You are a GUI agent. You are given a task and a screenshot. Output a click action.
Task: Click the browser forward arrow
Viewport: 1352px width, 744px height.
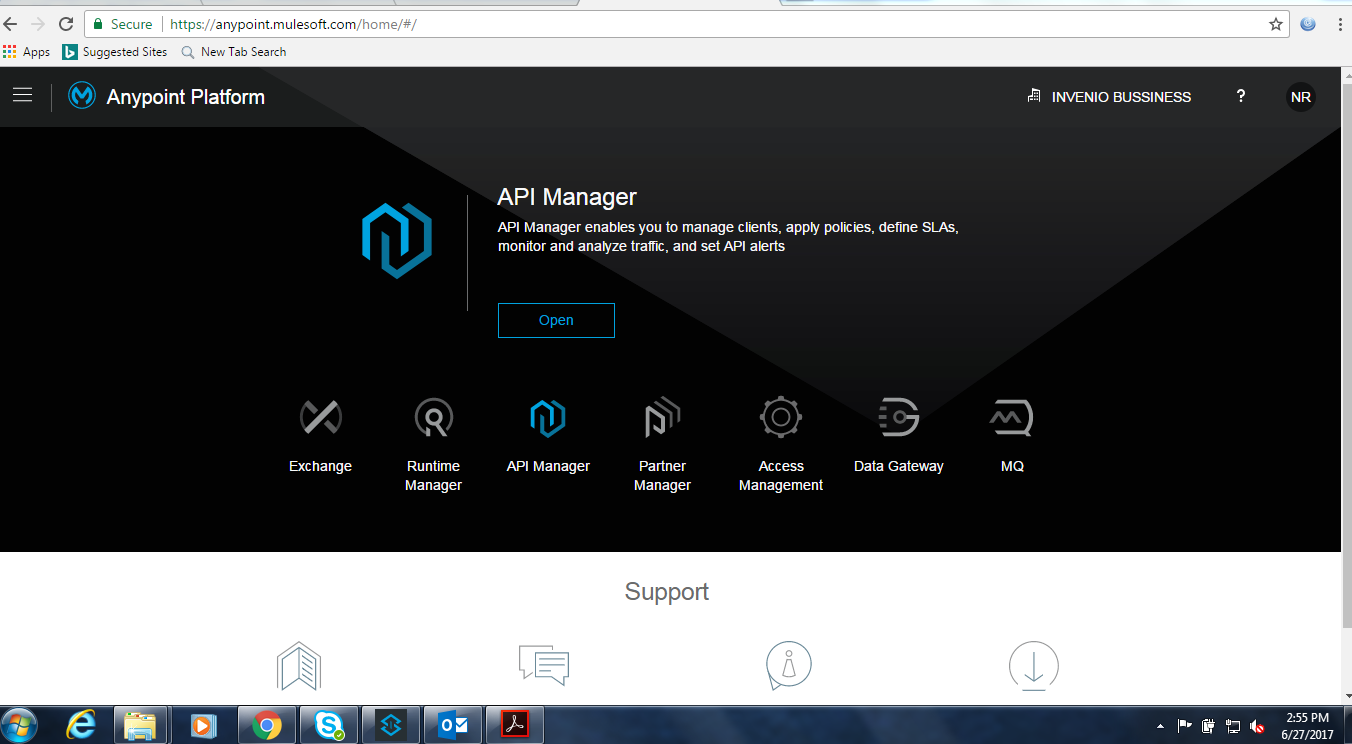click(x=38, y=24)
